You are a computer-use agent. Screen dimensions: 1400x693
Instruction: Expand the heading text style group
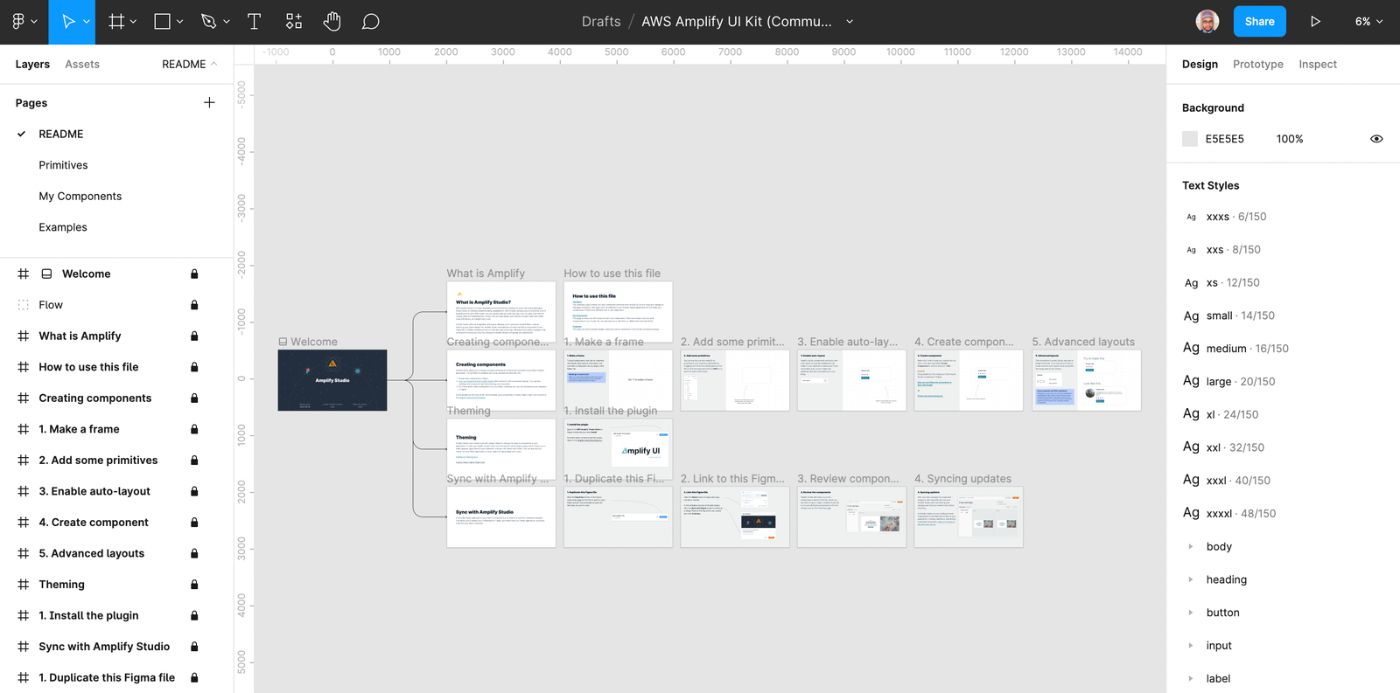click(x=1190, y=580)
